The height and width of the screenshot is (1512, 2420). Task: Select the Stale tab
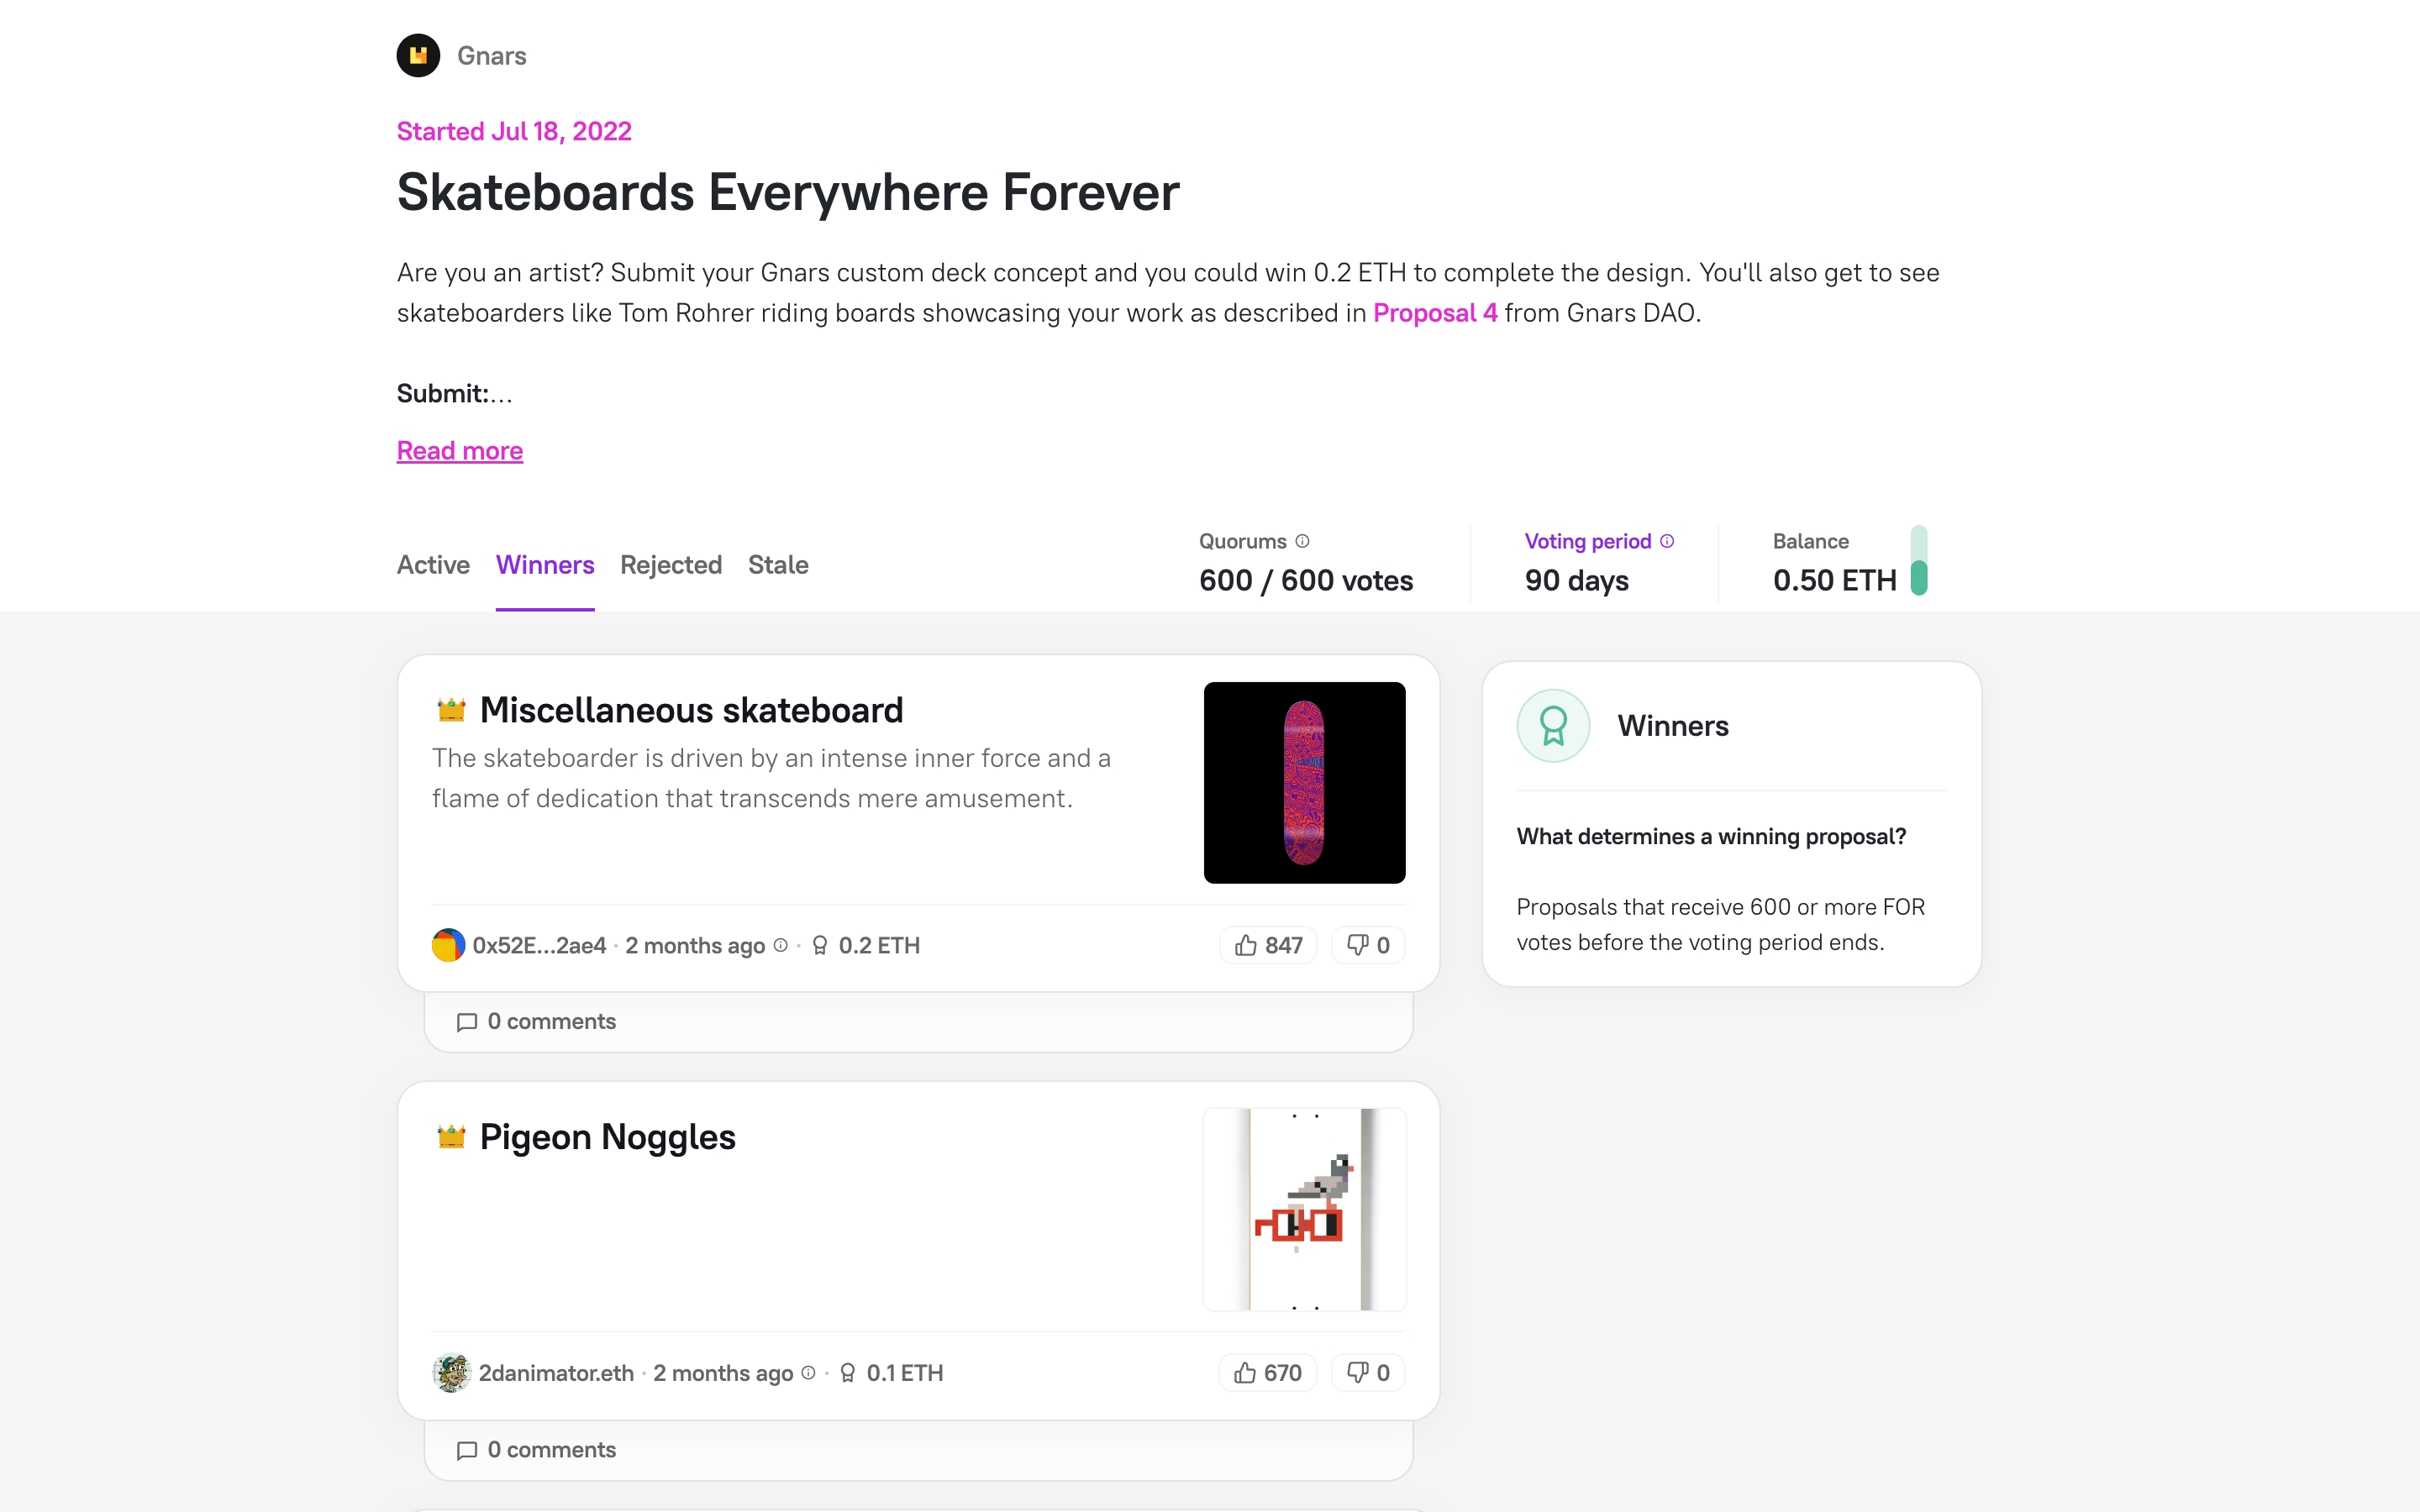pyautogui.click(x=778, y=565)
